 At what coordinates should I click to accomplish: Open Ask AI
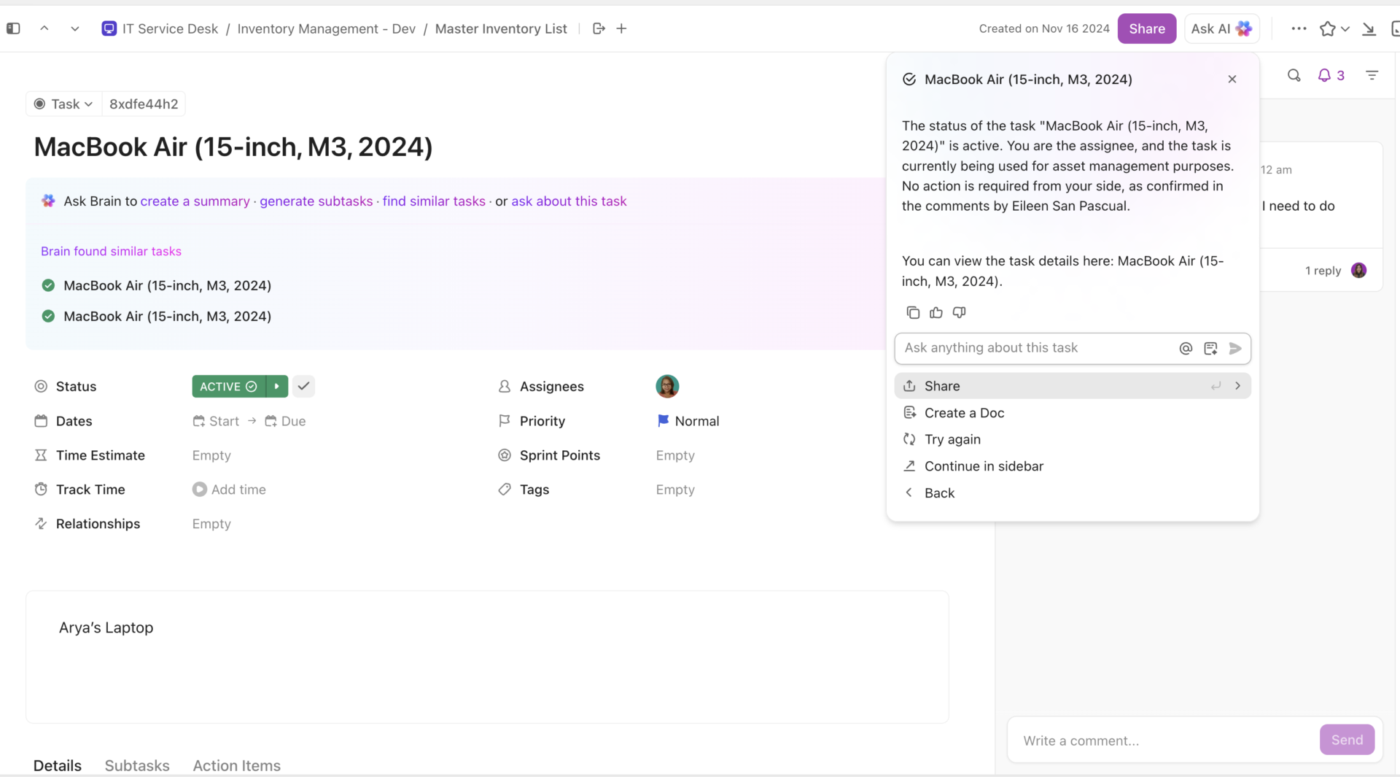click(1221, 29)
